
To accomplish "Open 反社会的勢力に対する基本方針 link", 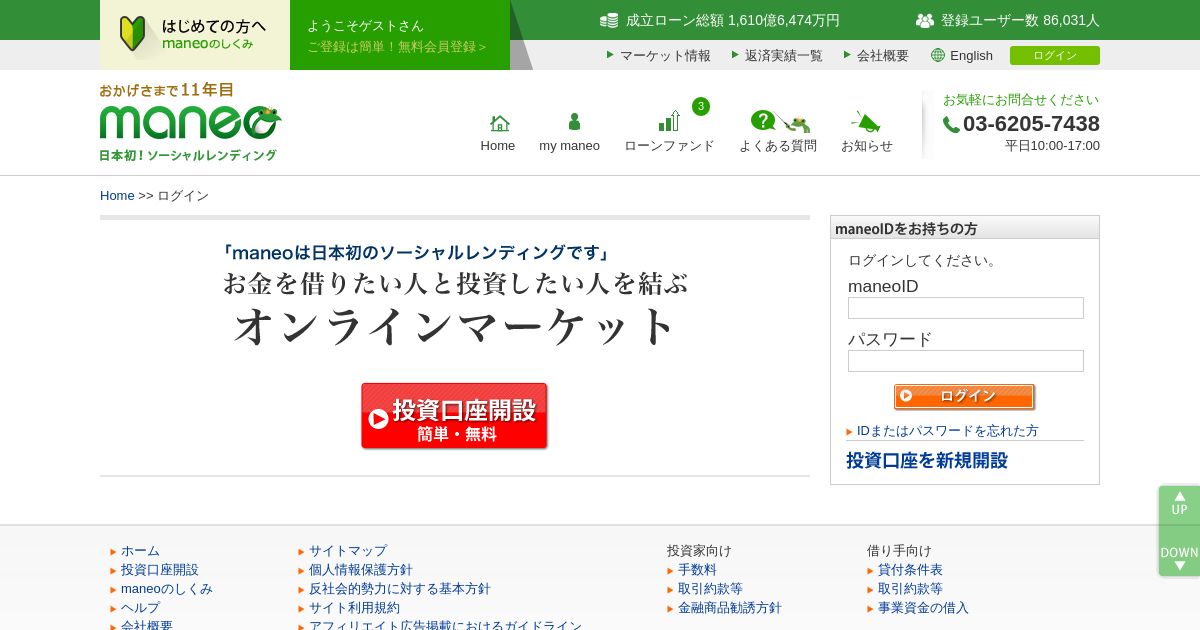I will (400, 588).
